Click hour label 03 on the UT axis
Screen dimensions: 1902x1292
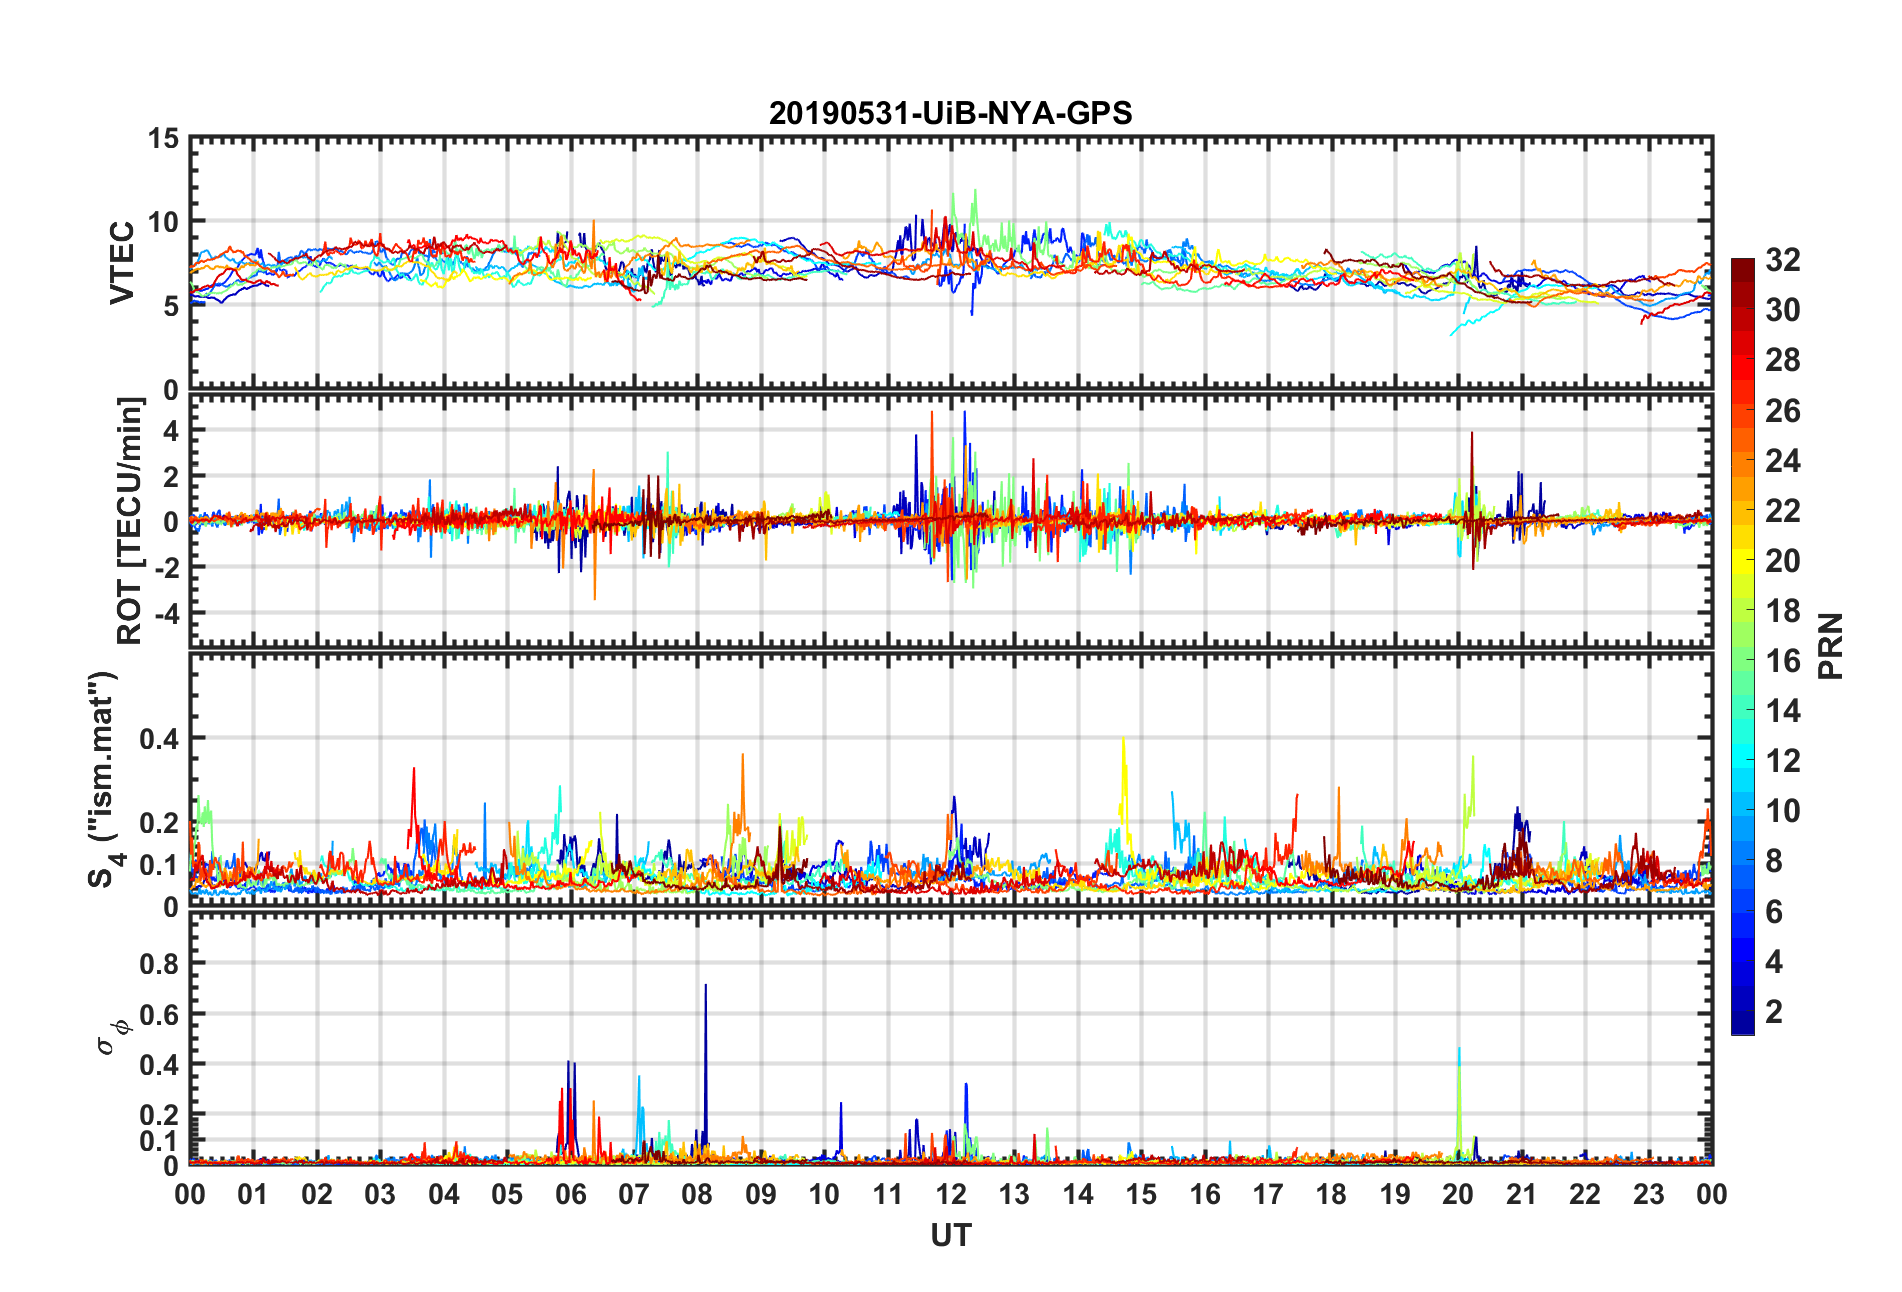pyautogui.click(x=380, y=1194)
